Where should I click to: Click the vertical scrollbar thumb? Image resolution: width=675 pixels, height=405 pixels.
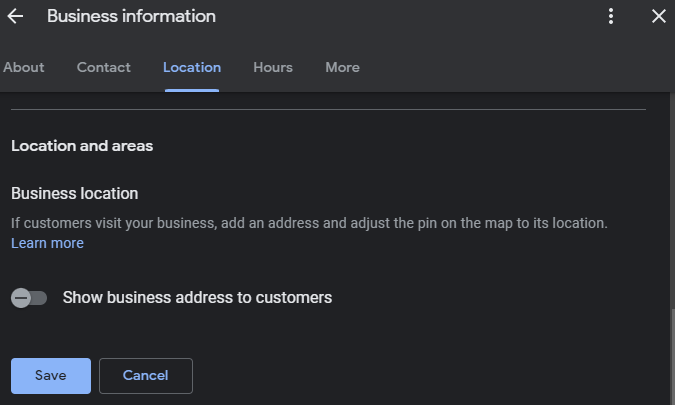[x=672, y=356]
